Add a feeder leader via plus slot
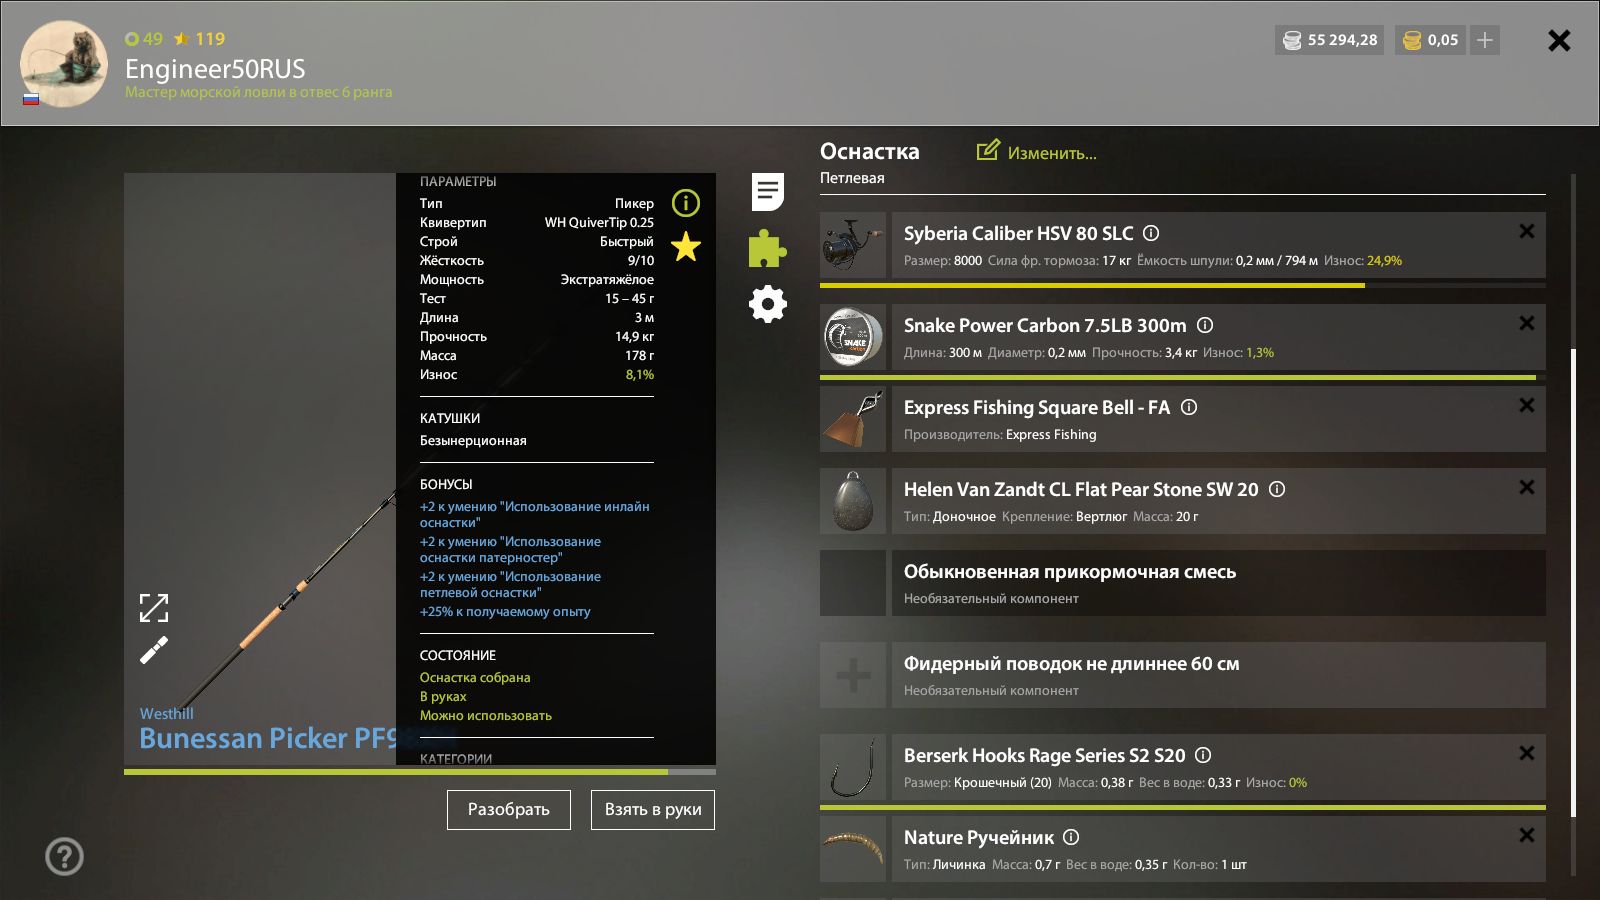 (x=853, y=675)
